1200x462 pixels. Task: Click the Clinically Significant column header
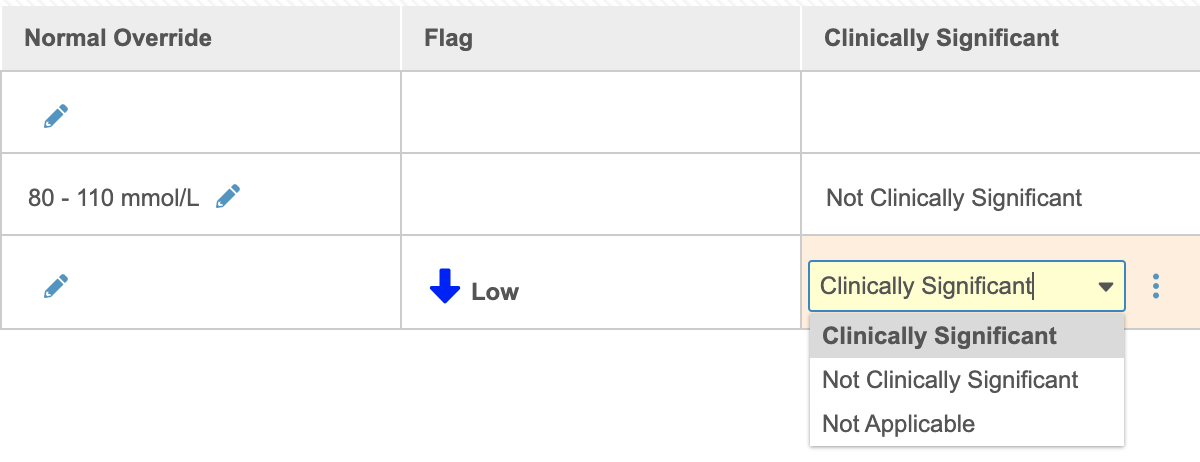[x=941, y=39]
